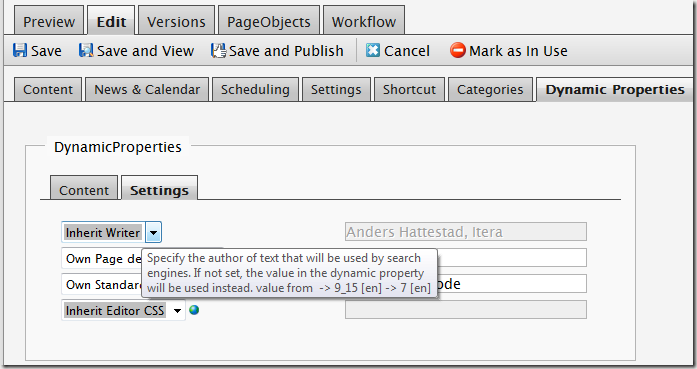Click the Cancel X icon
Image resolution: width=697 pixels, height=369 pixels.
tap(373, 50)
